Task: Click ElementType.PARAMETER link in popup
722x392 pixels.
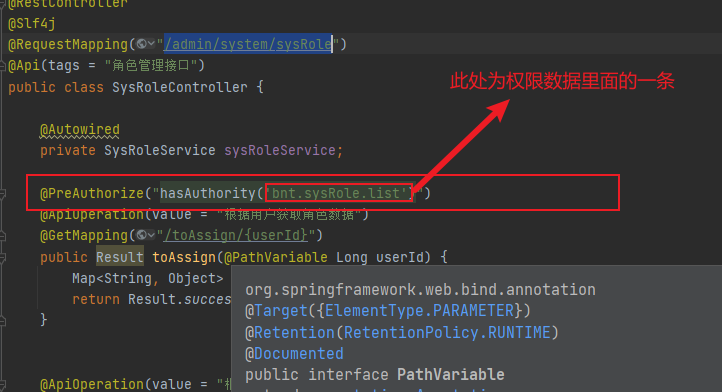Action: [x=419, y=311]
